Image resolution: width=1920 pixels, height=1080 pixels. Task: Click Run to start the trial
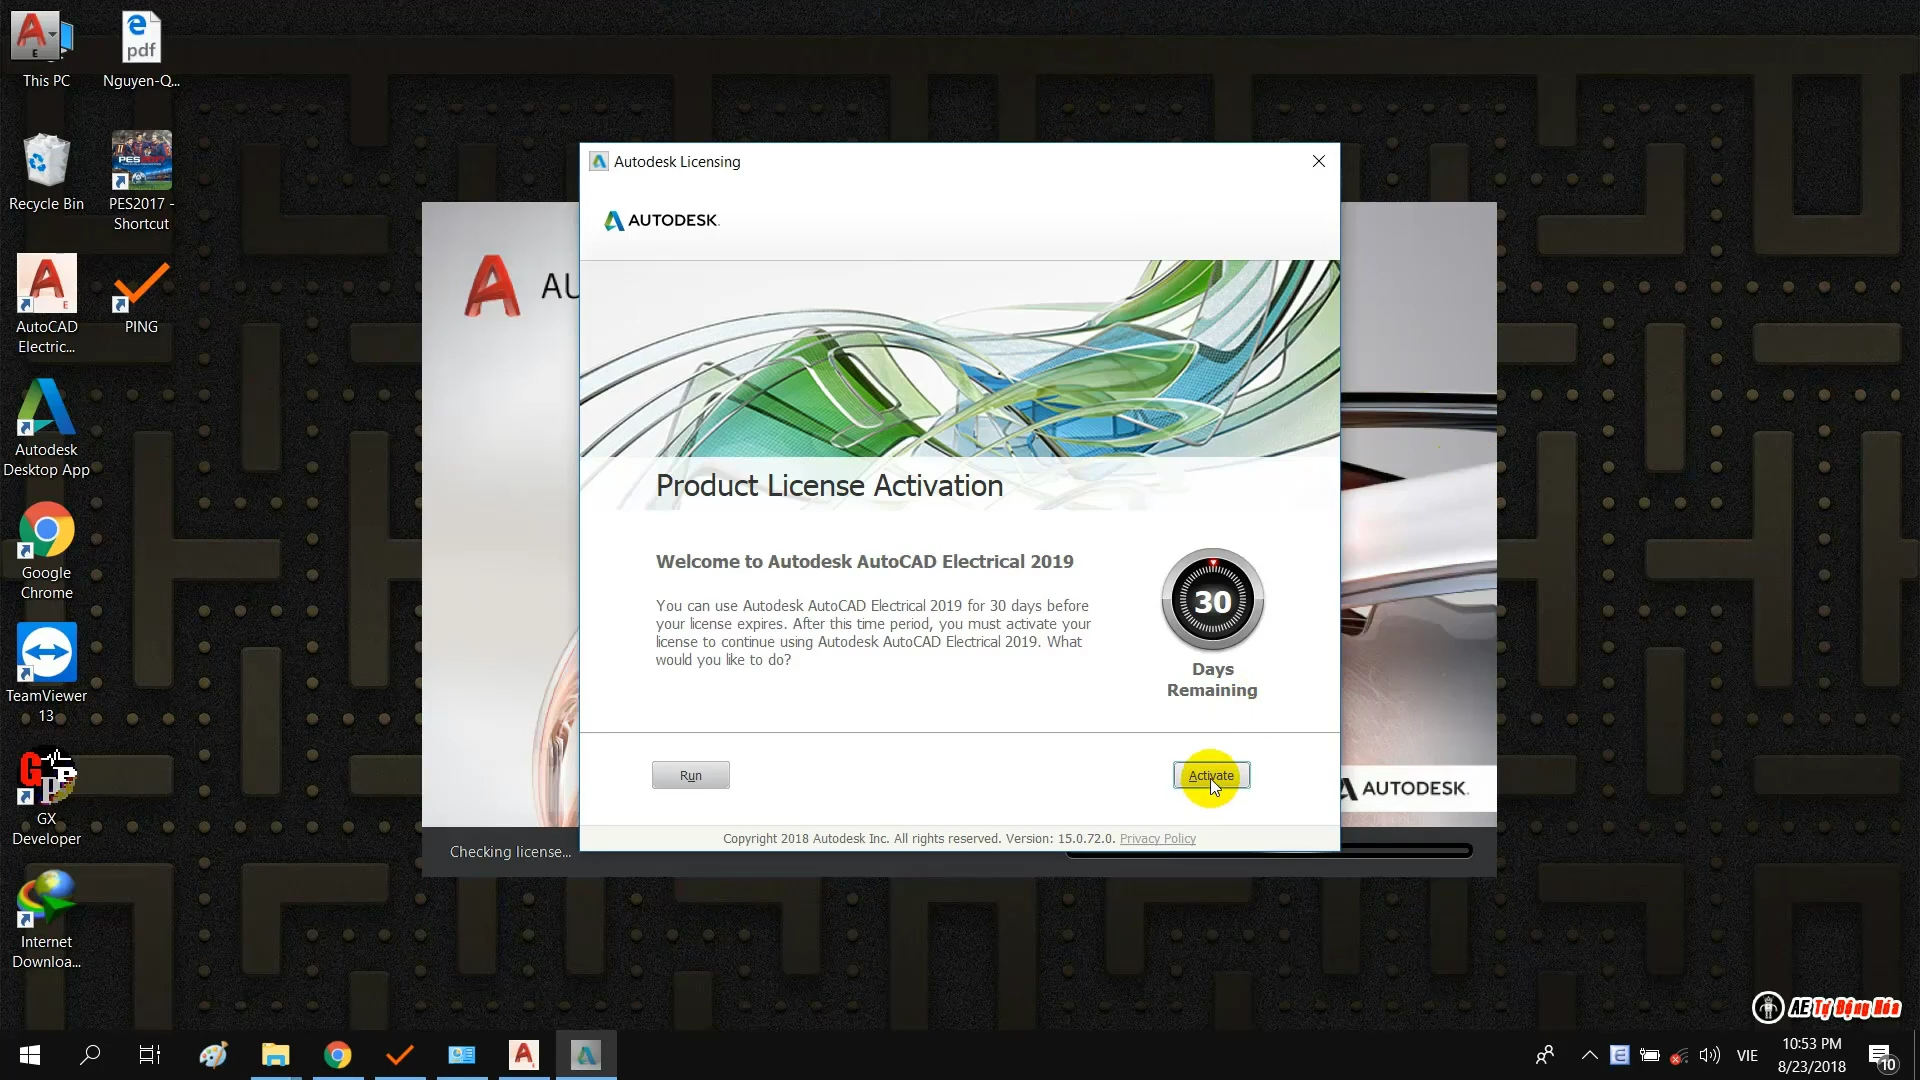point(691,775)
